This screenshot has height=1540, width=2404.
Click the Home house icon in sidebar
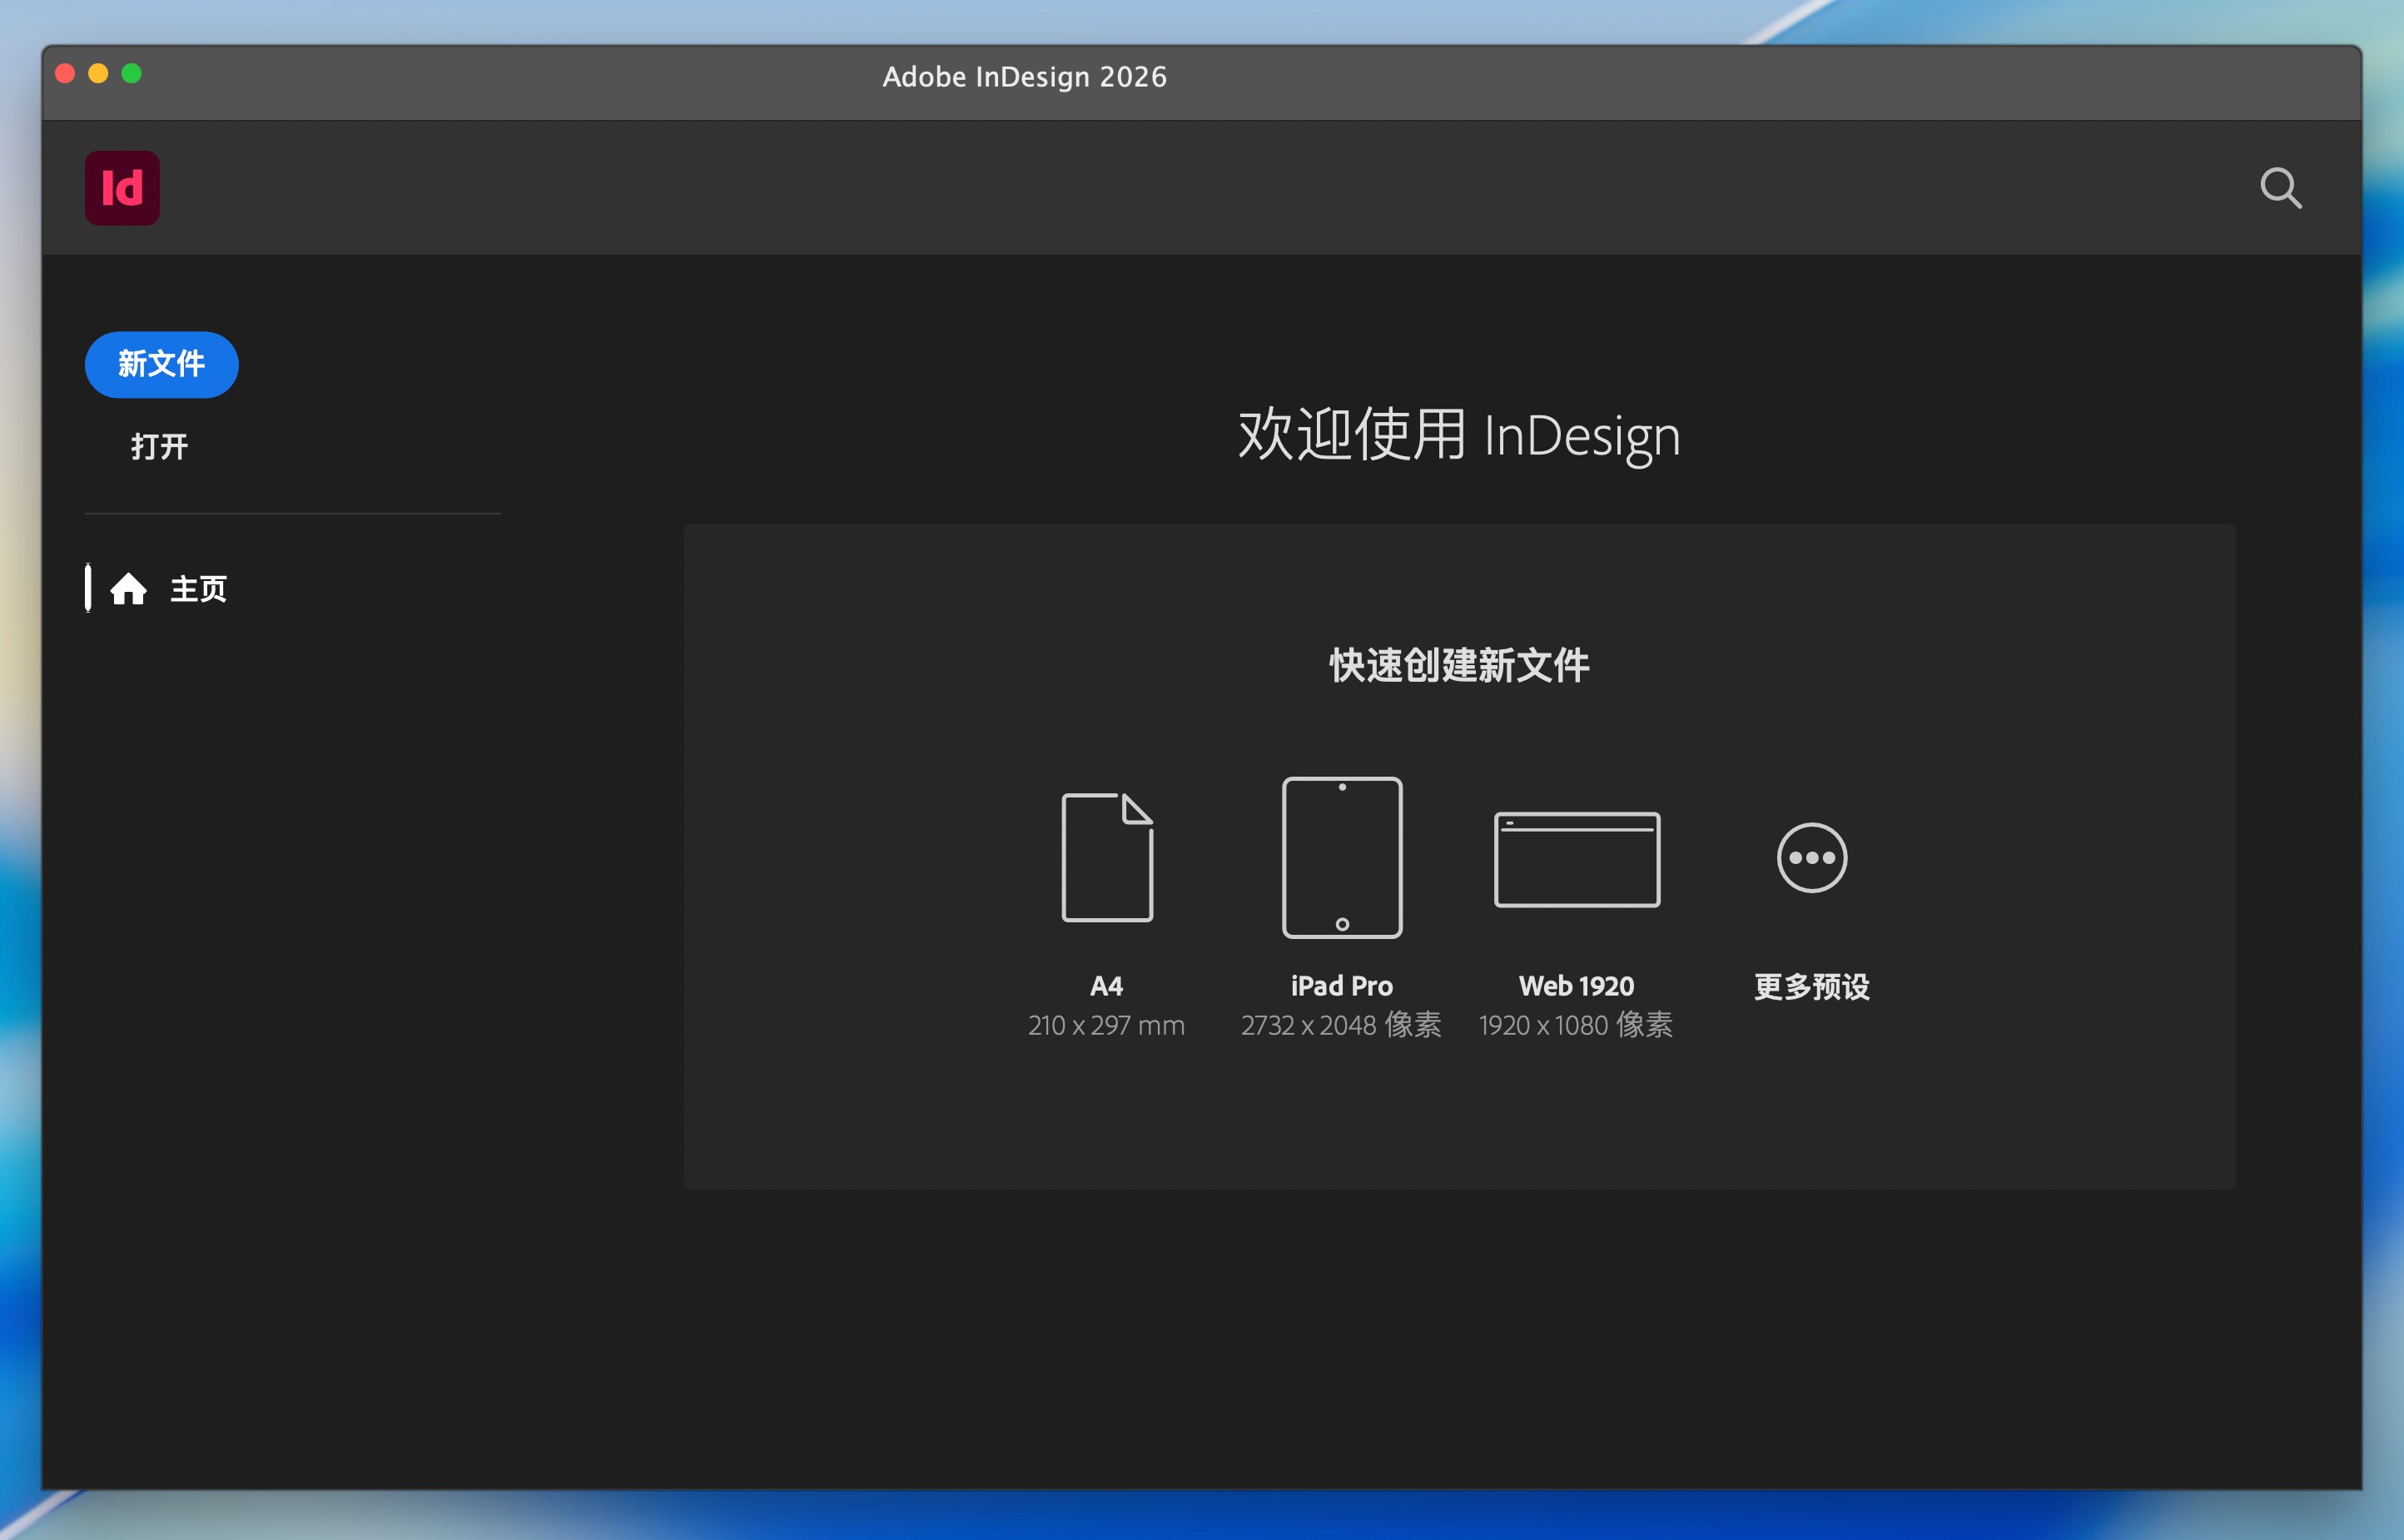128,589
